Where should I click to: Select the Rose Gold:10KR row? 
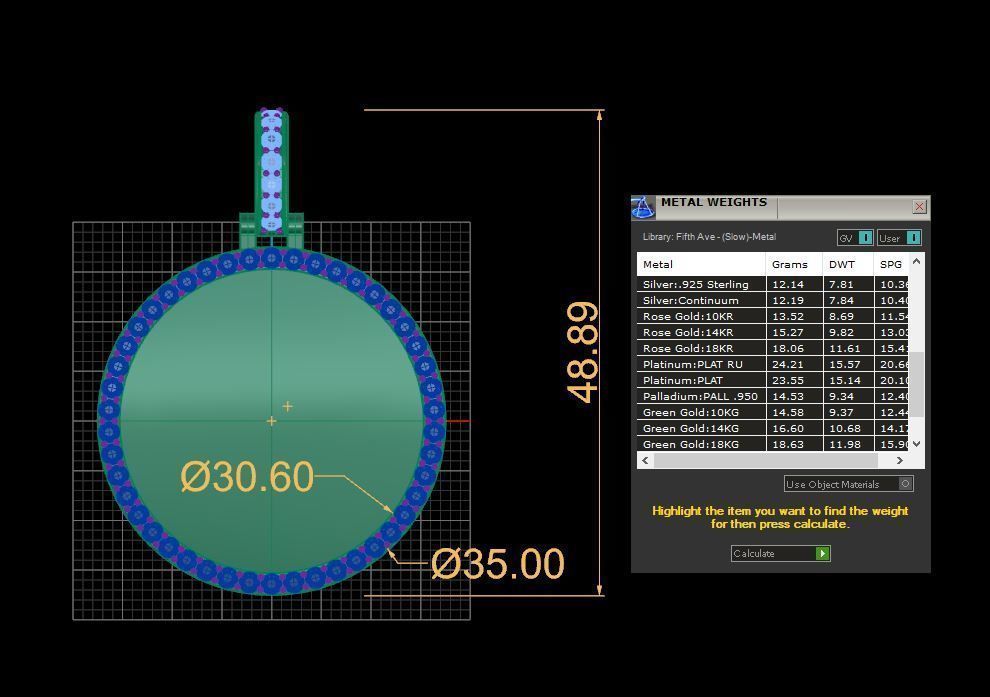[x=773, y=316]
